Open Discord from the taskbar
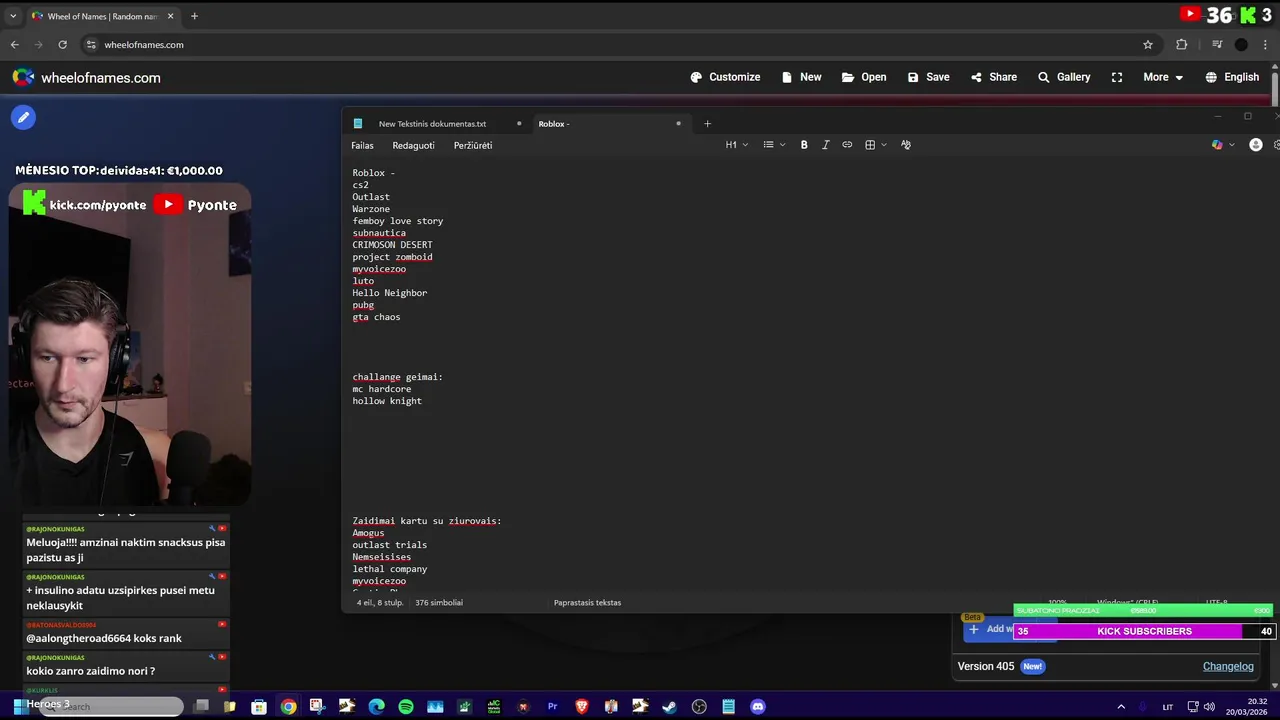This screenshot has width=1280, height=720. coord(758,707)
